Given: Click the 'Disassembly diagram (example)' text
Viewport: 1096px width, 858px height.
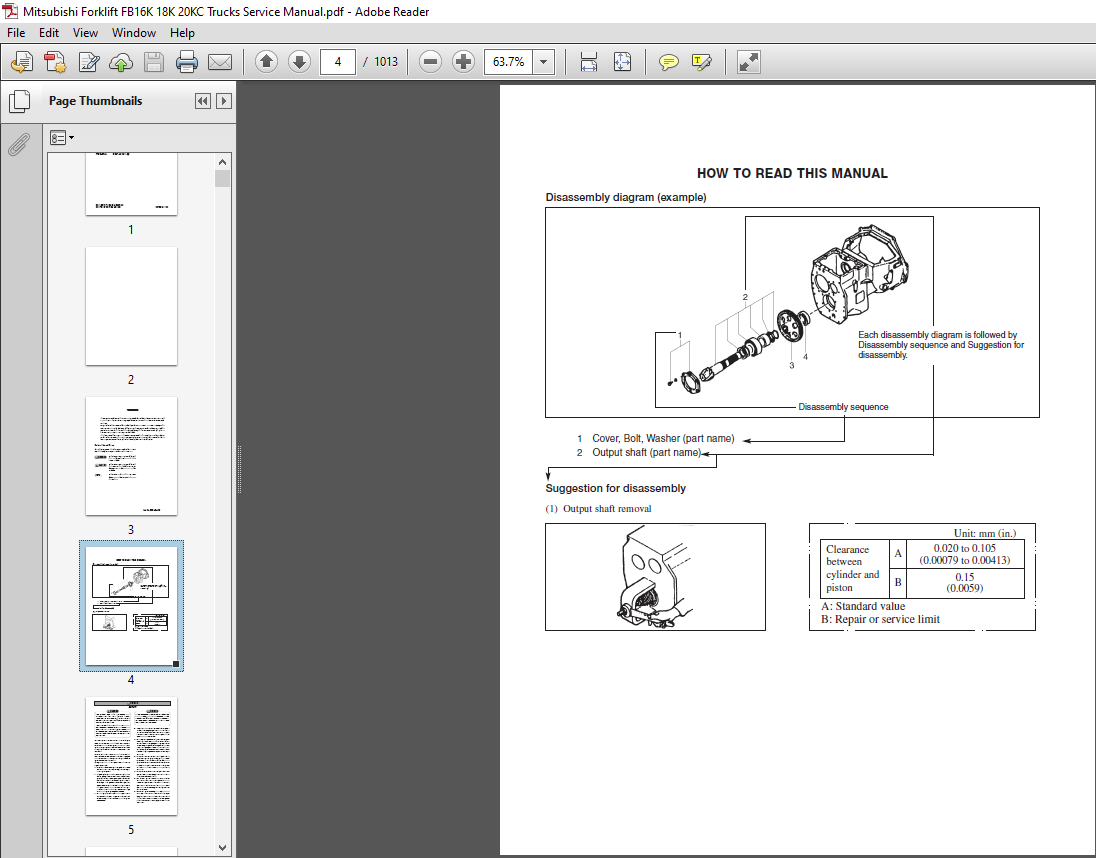Looking at the screenshot, I should click(626, 197).
